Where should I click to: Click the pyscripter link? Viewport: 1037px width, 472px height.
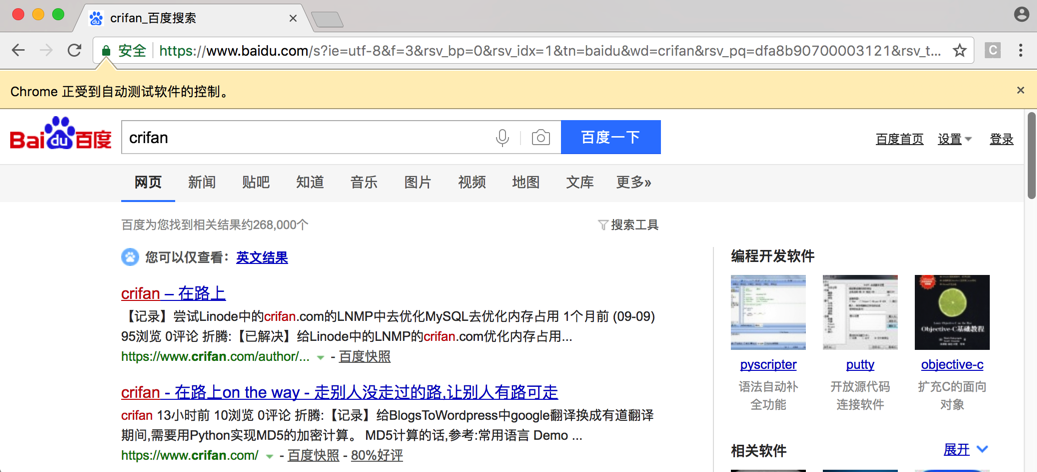pos(768,365)
